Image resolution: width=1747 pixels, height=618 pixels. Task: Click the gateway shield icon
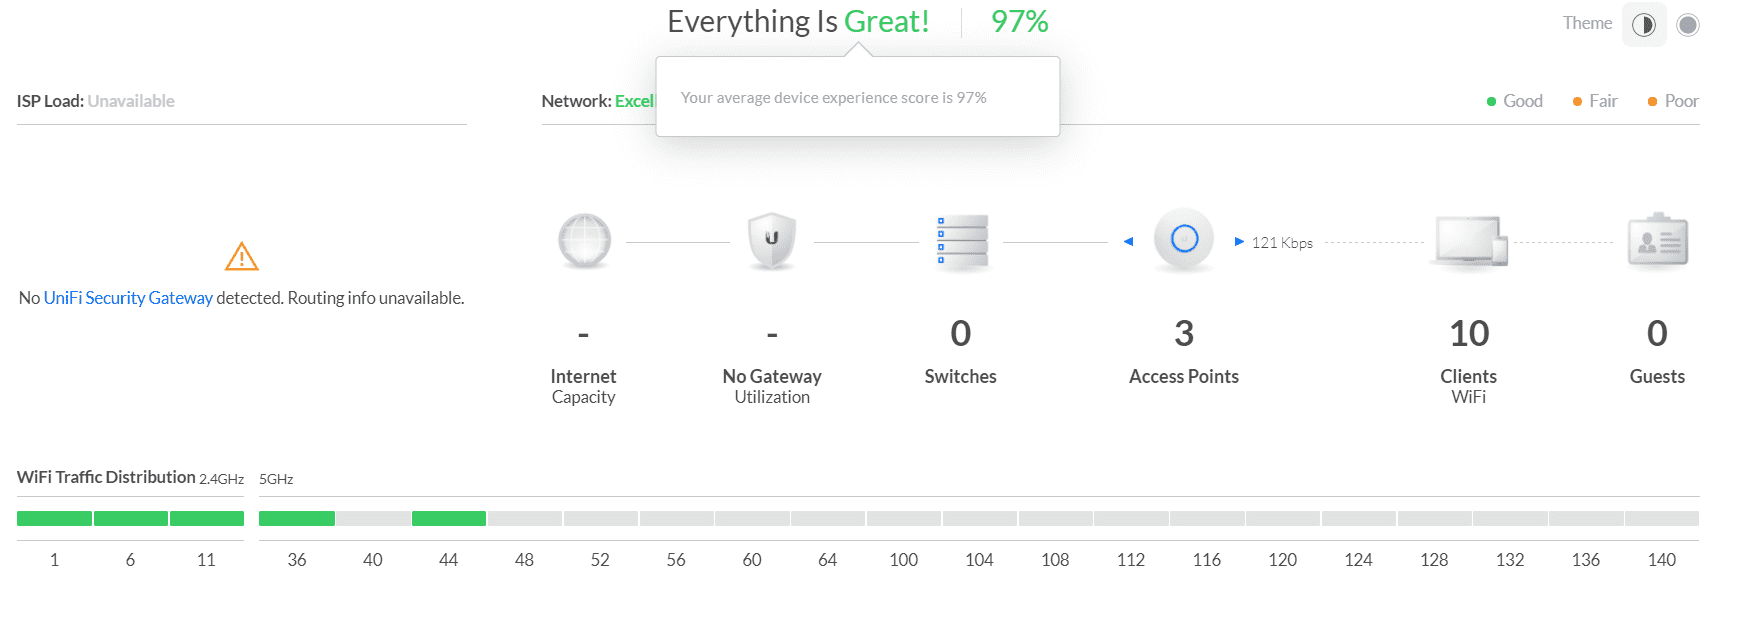pyautogui.click(x=772, y=241)
